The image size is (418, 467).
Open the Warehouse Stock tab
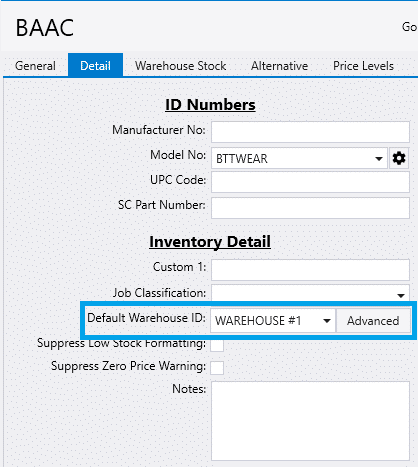point(181,66)
